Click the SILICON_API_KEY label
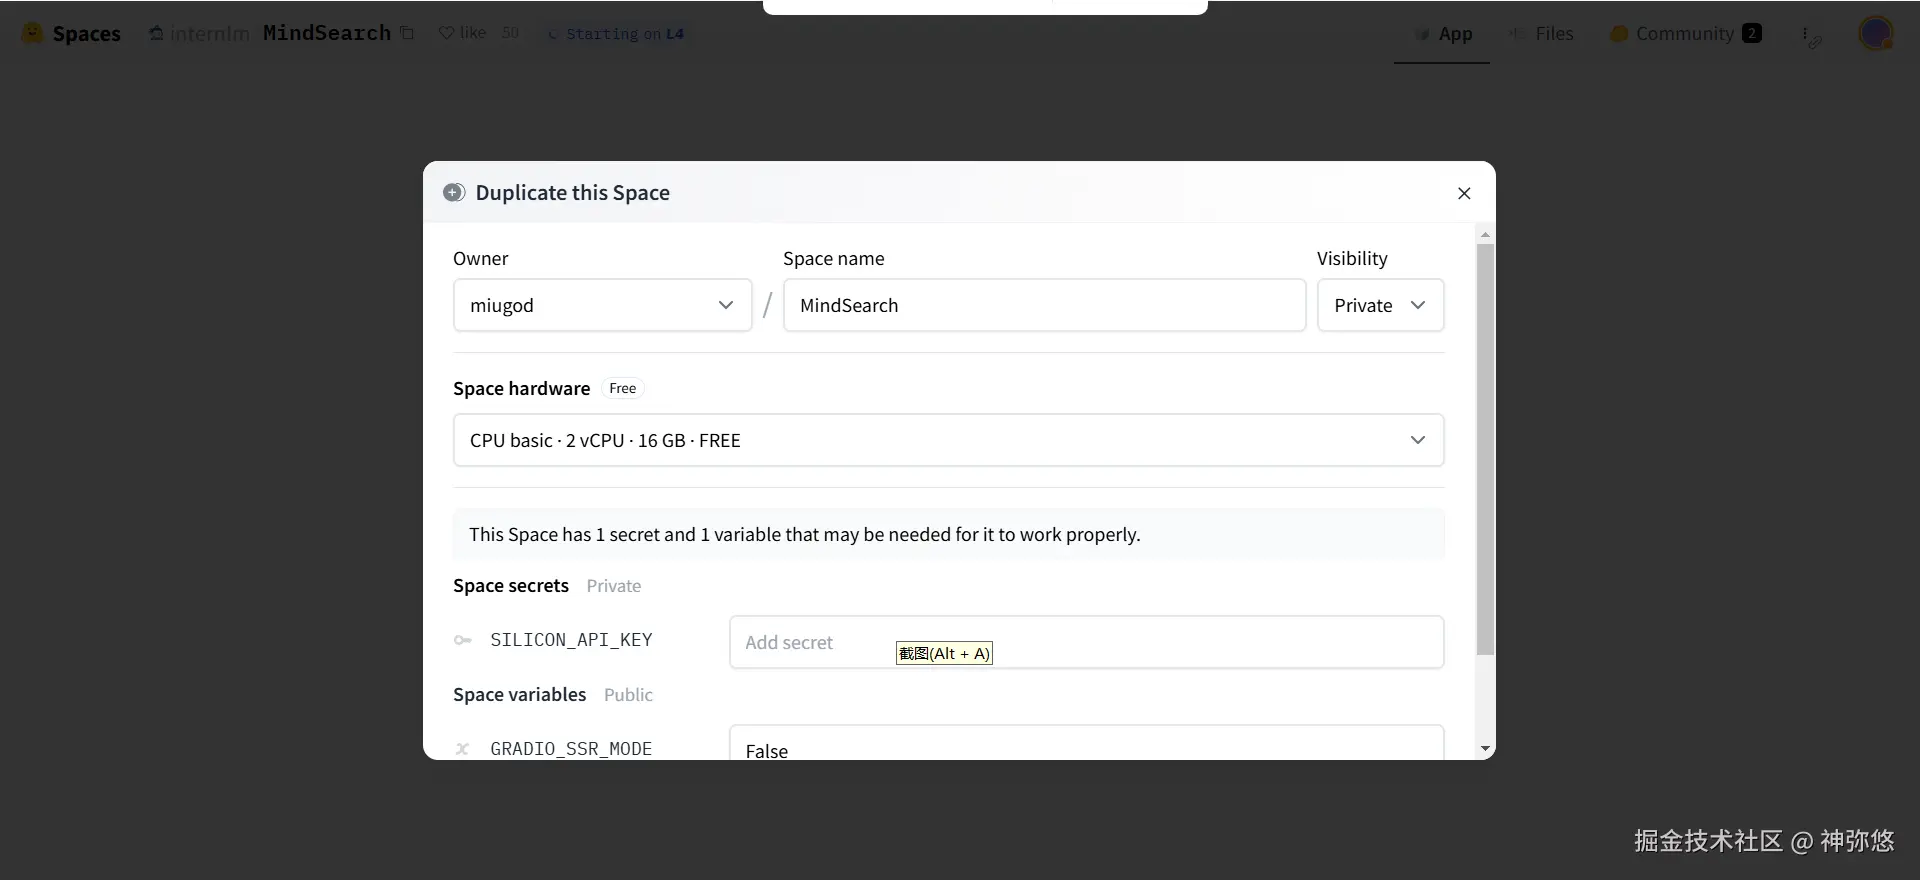 571,640
